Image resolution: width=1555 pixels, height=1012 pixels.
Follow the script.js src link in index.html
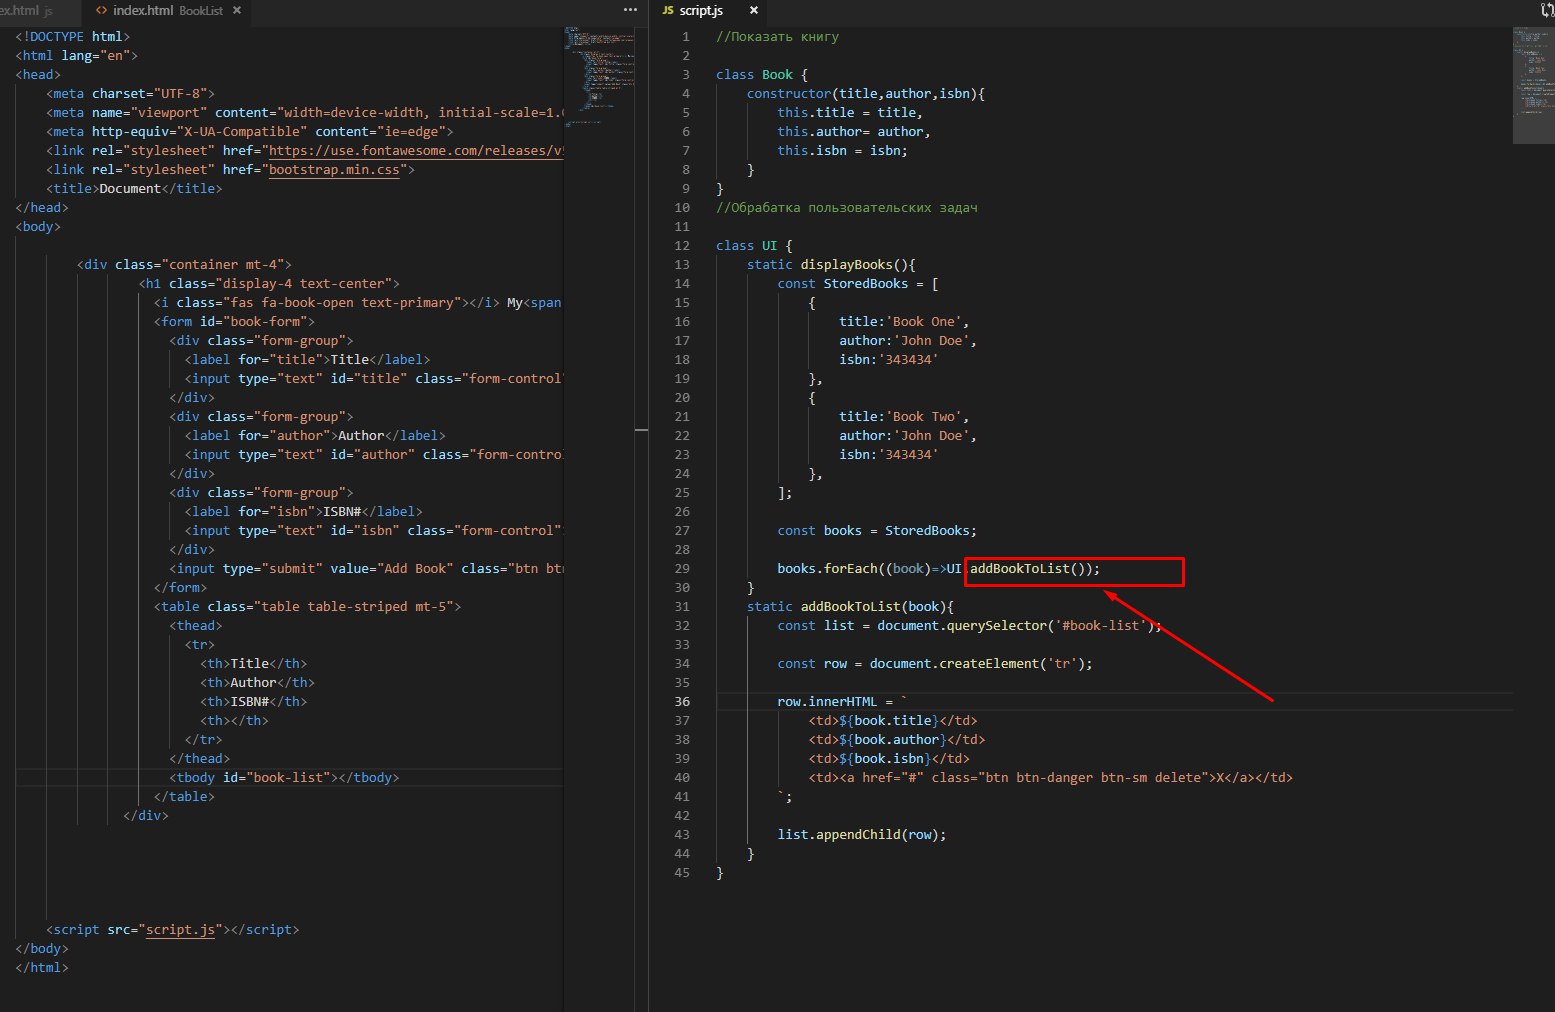tap(180, 930)
